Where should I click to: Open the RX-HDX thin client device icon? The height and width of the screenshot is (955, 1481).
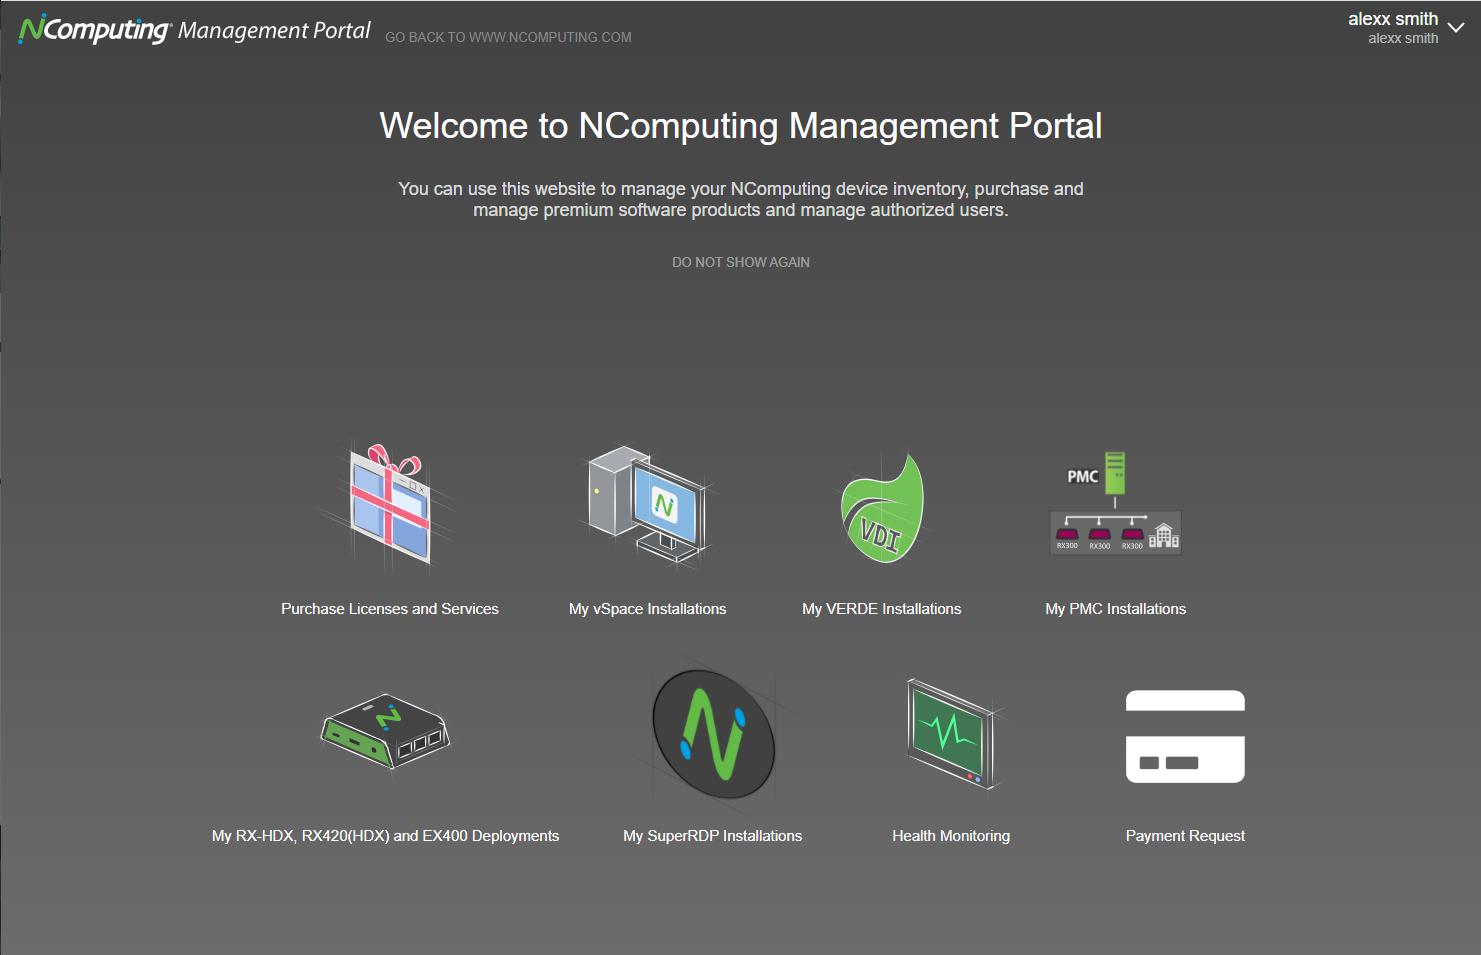(x=385, y=731)
